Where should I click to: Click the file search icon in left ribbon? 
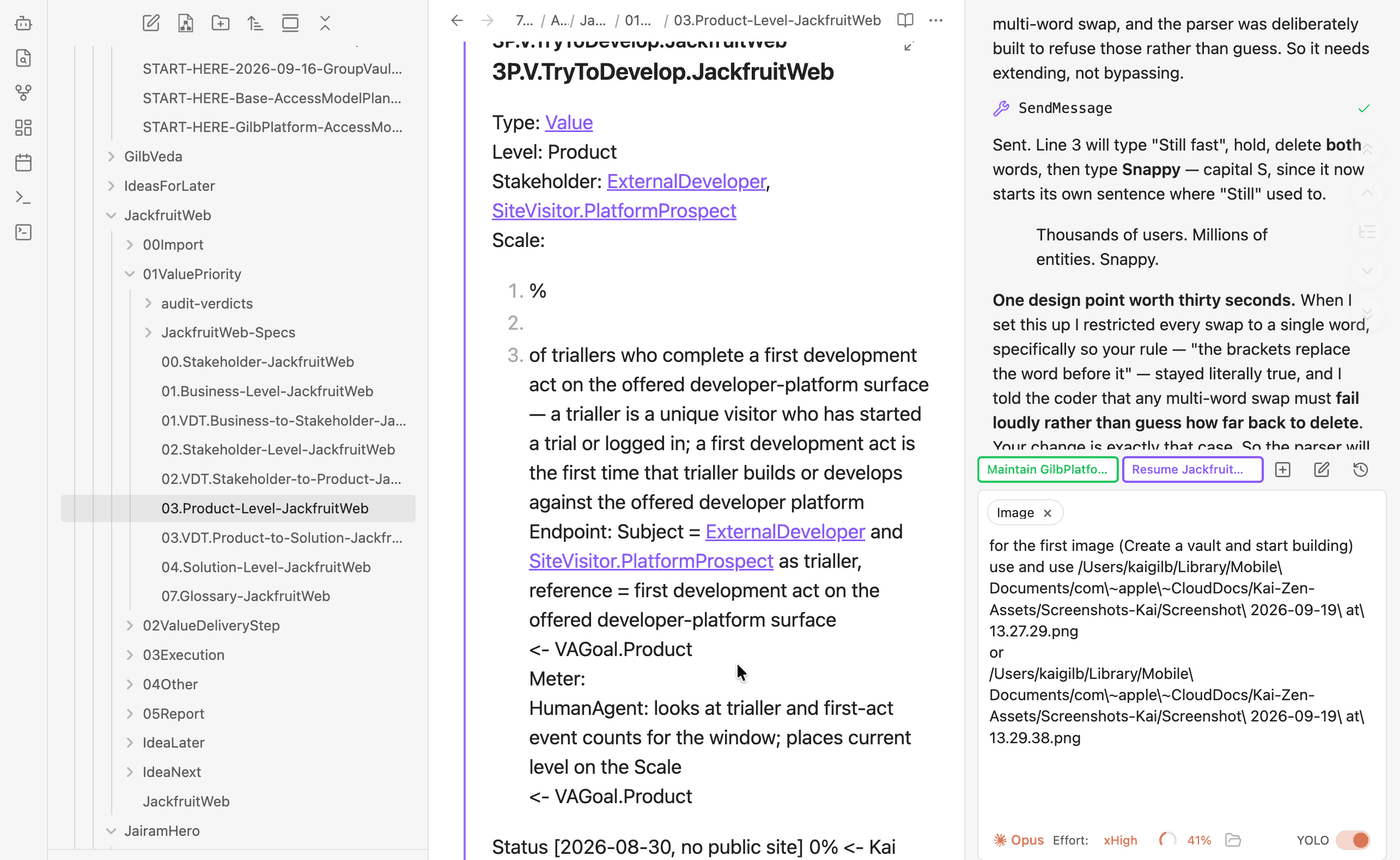point(24,58)
